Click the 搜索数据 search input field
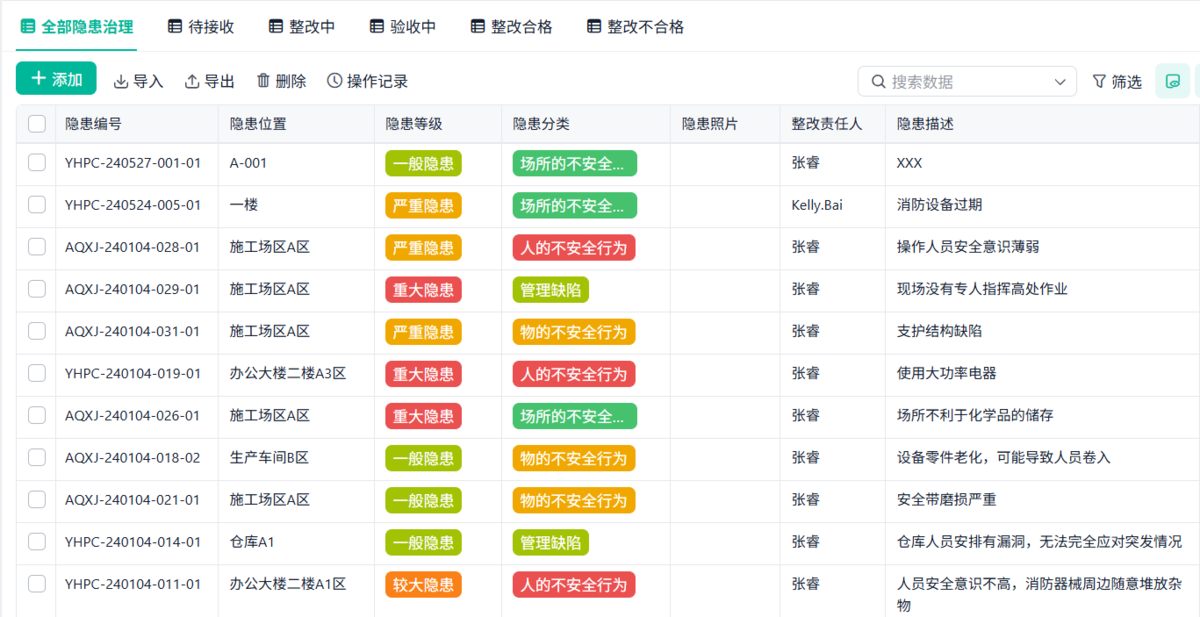This screenshot has width=1200, height=617. click(x=965, y=81)
